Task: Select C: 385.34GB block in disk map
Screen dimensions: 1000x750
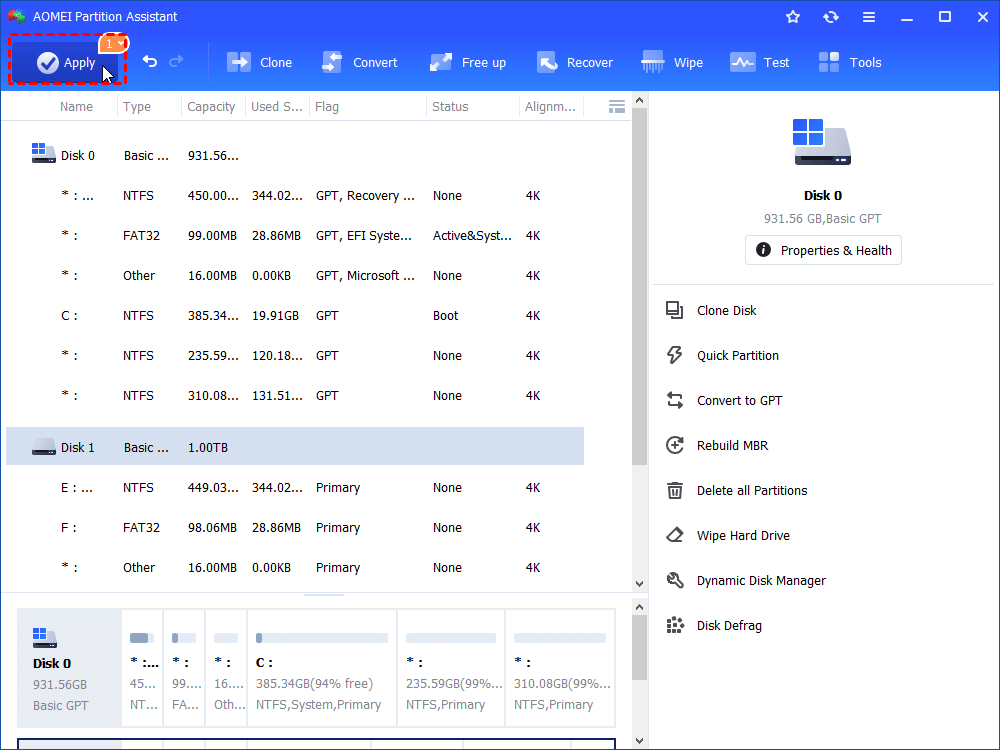Action: coord(321,668)
